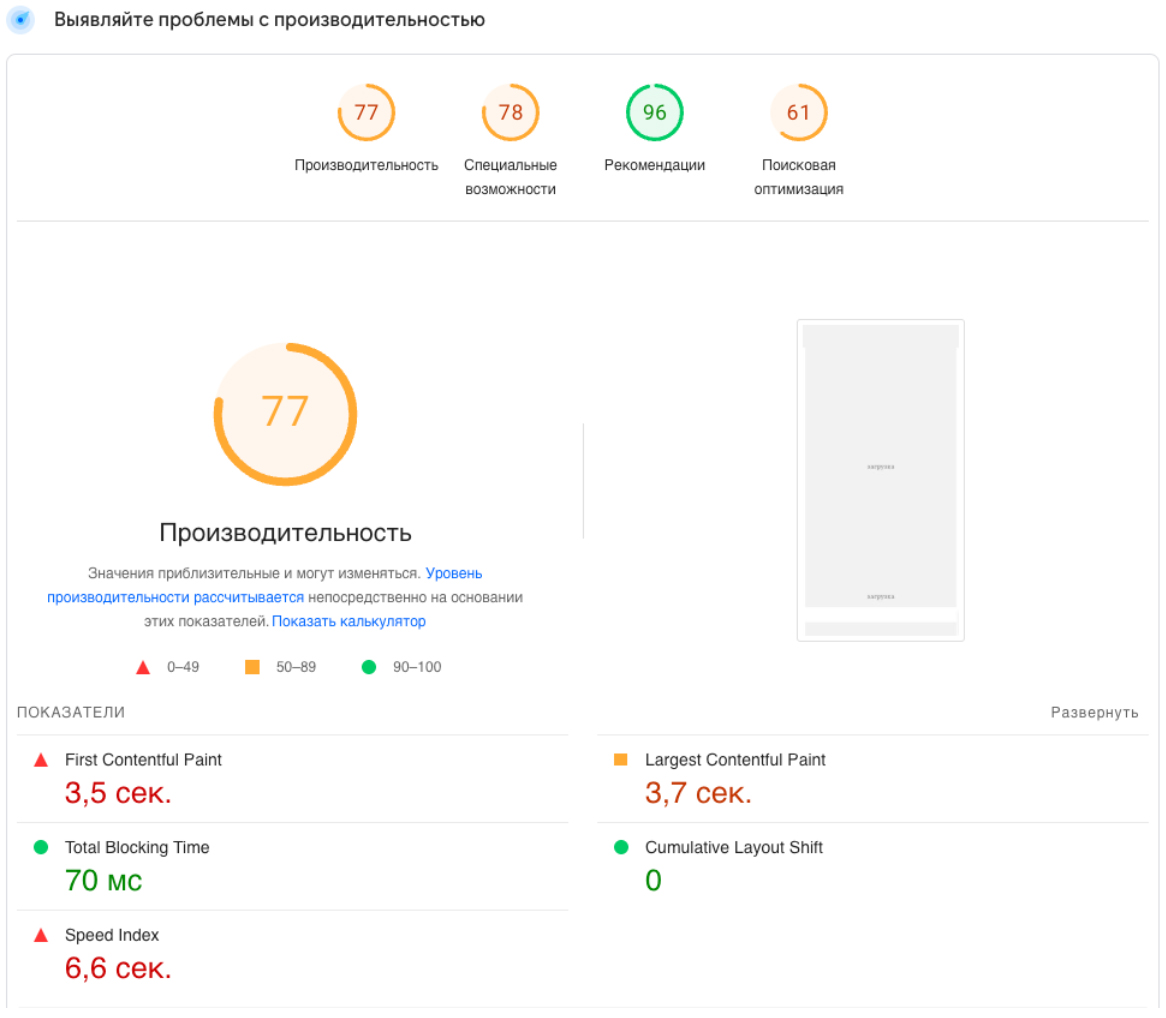1166x1018 pixels.
Task: Click the large 77 performance gauge
Action: coord(285,414)
